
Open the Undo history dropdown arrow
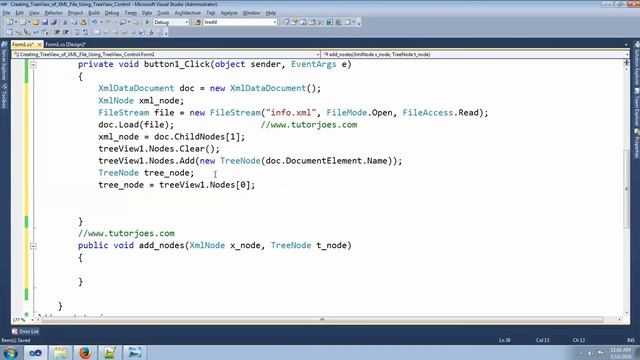pos(101,22)
